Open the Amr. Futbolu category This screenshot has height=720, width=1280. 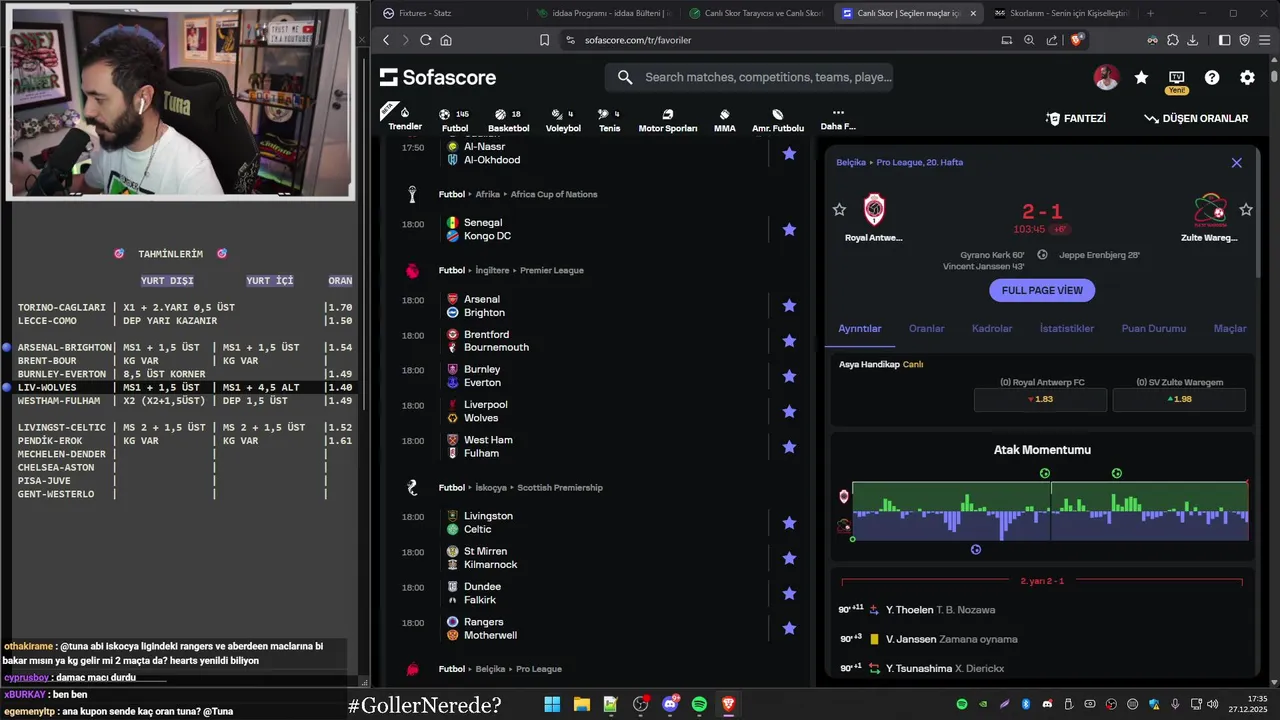pyautogui.click(x=778, y=120)
